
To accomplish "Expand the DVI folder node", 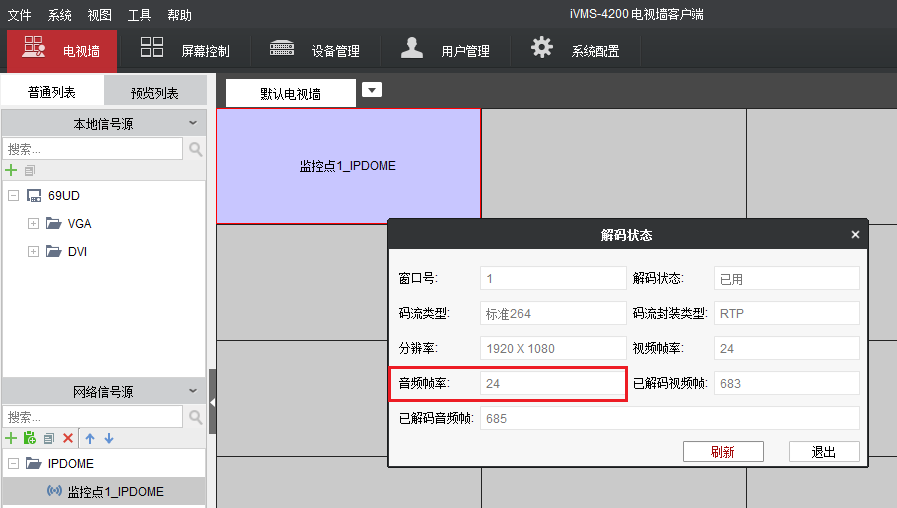I will point(33,252).
